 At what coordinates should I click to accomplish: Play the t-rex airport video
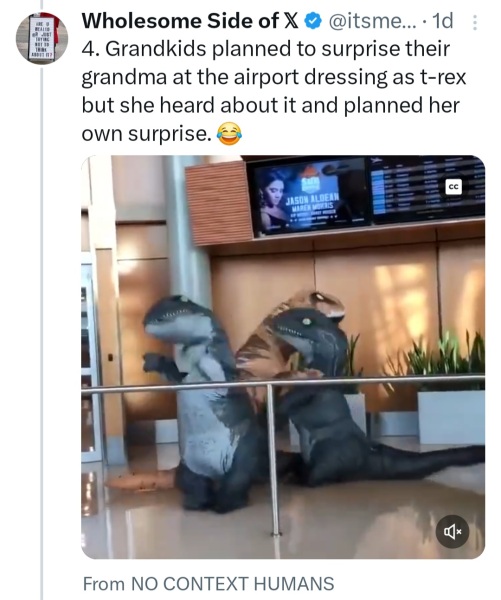(283, 357)
